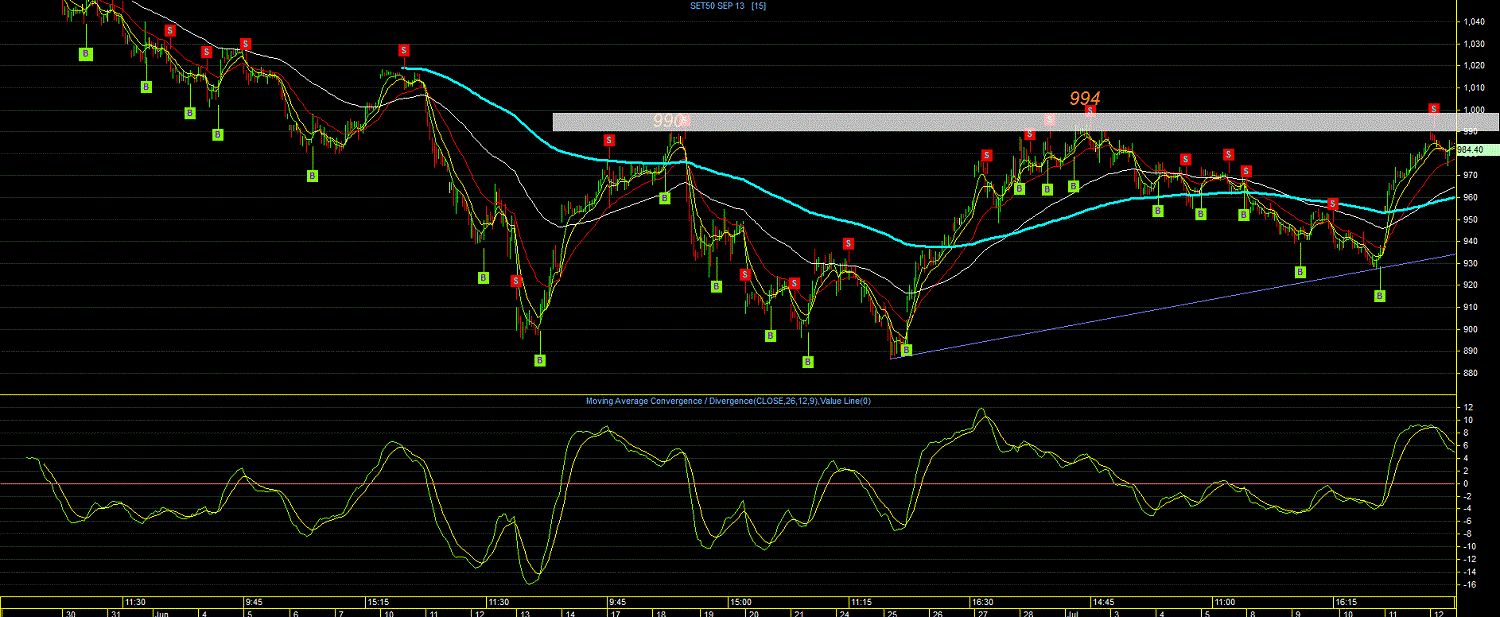Click the rightmost B buy marker near 915
The image size is (1500, 617).
(x=1380, y=295)
